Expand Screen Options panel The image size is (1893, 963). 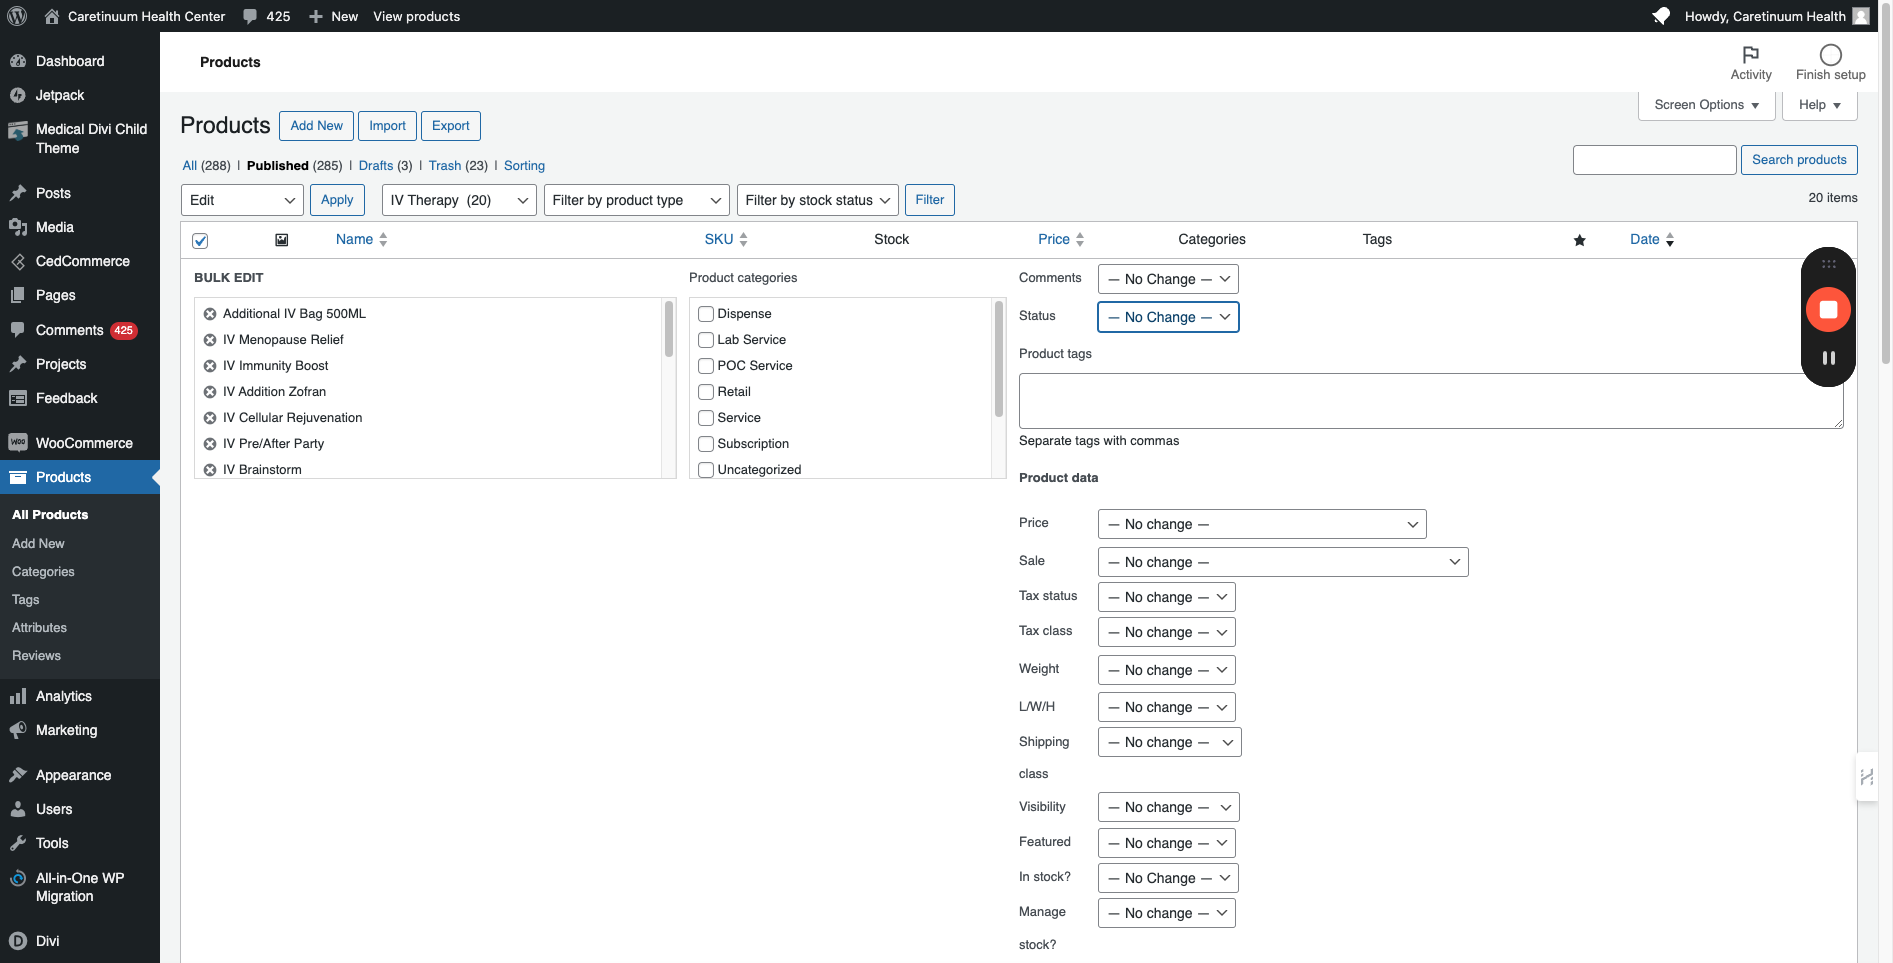pos(1706,105)
